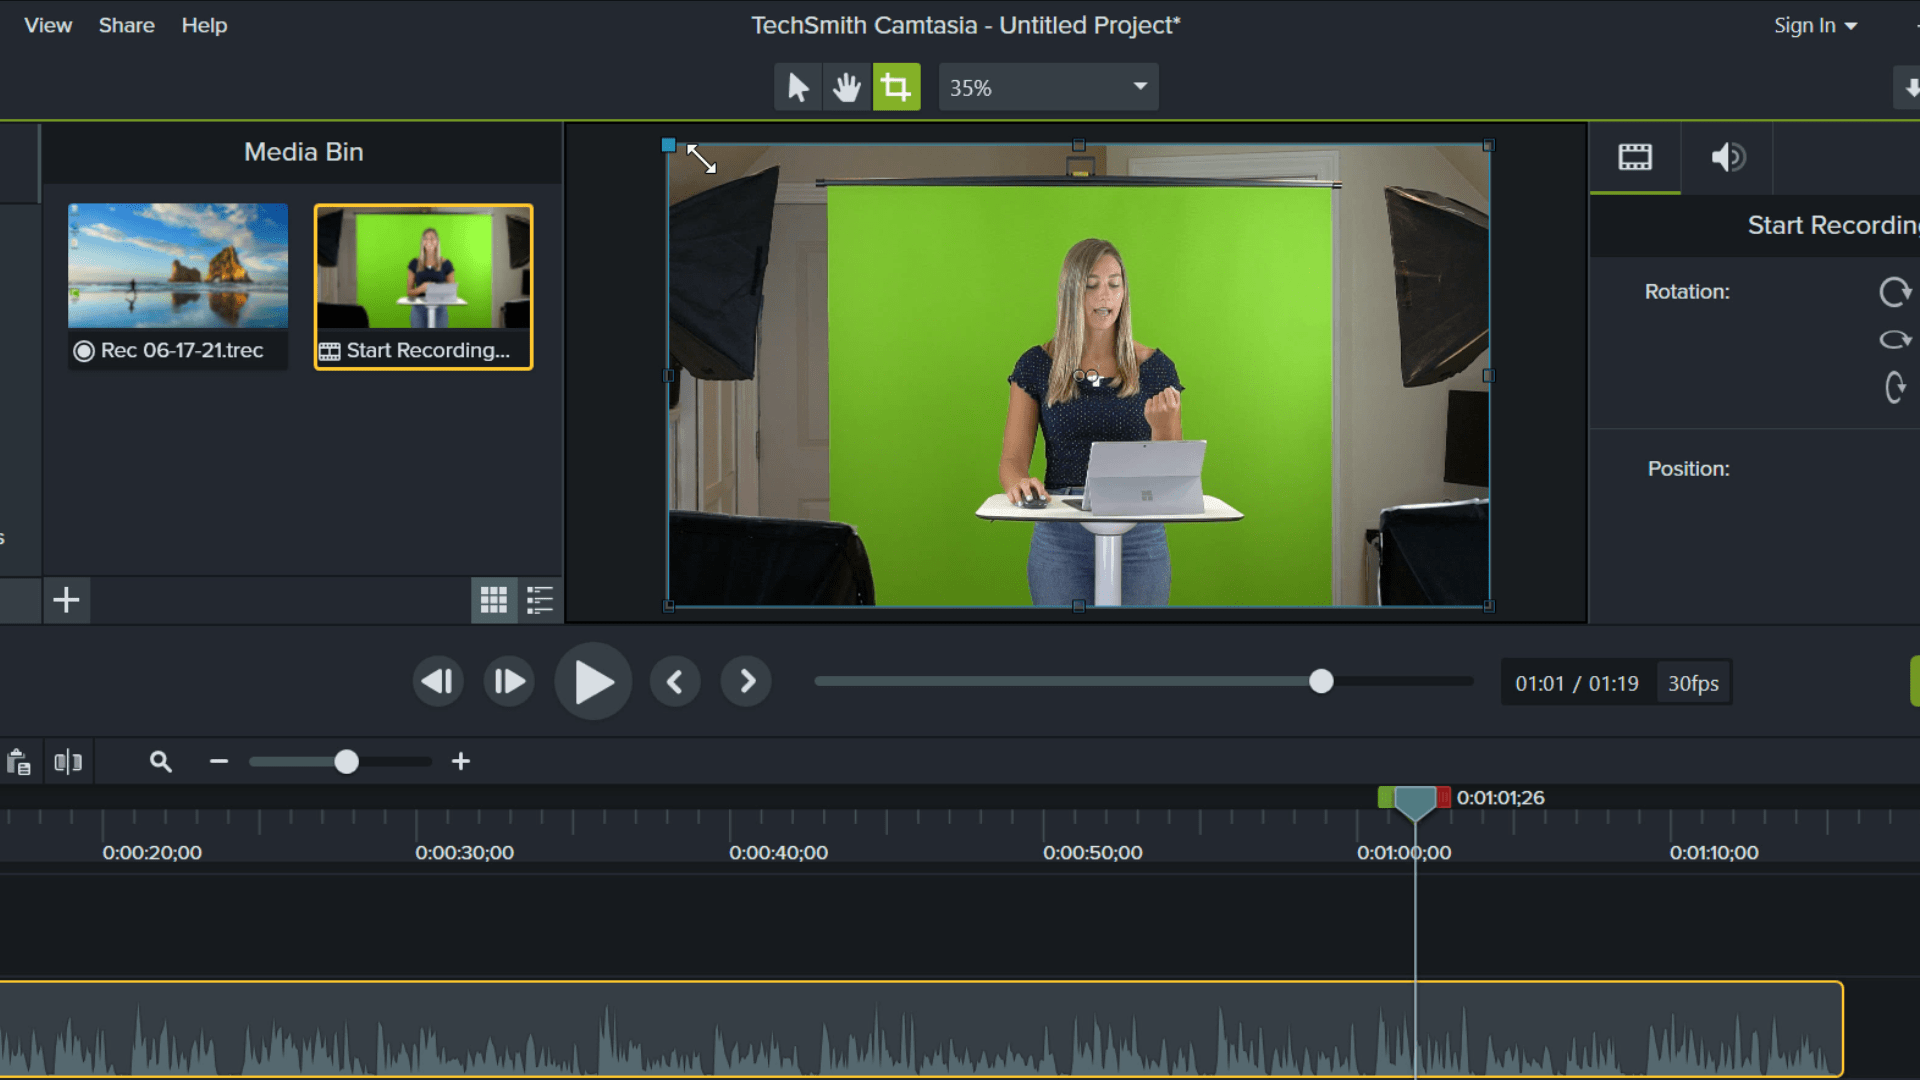The width and height of the screenshot is (1920, 1080).
Task: Open the Audio properties tab
Action: point(1727,157)
